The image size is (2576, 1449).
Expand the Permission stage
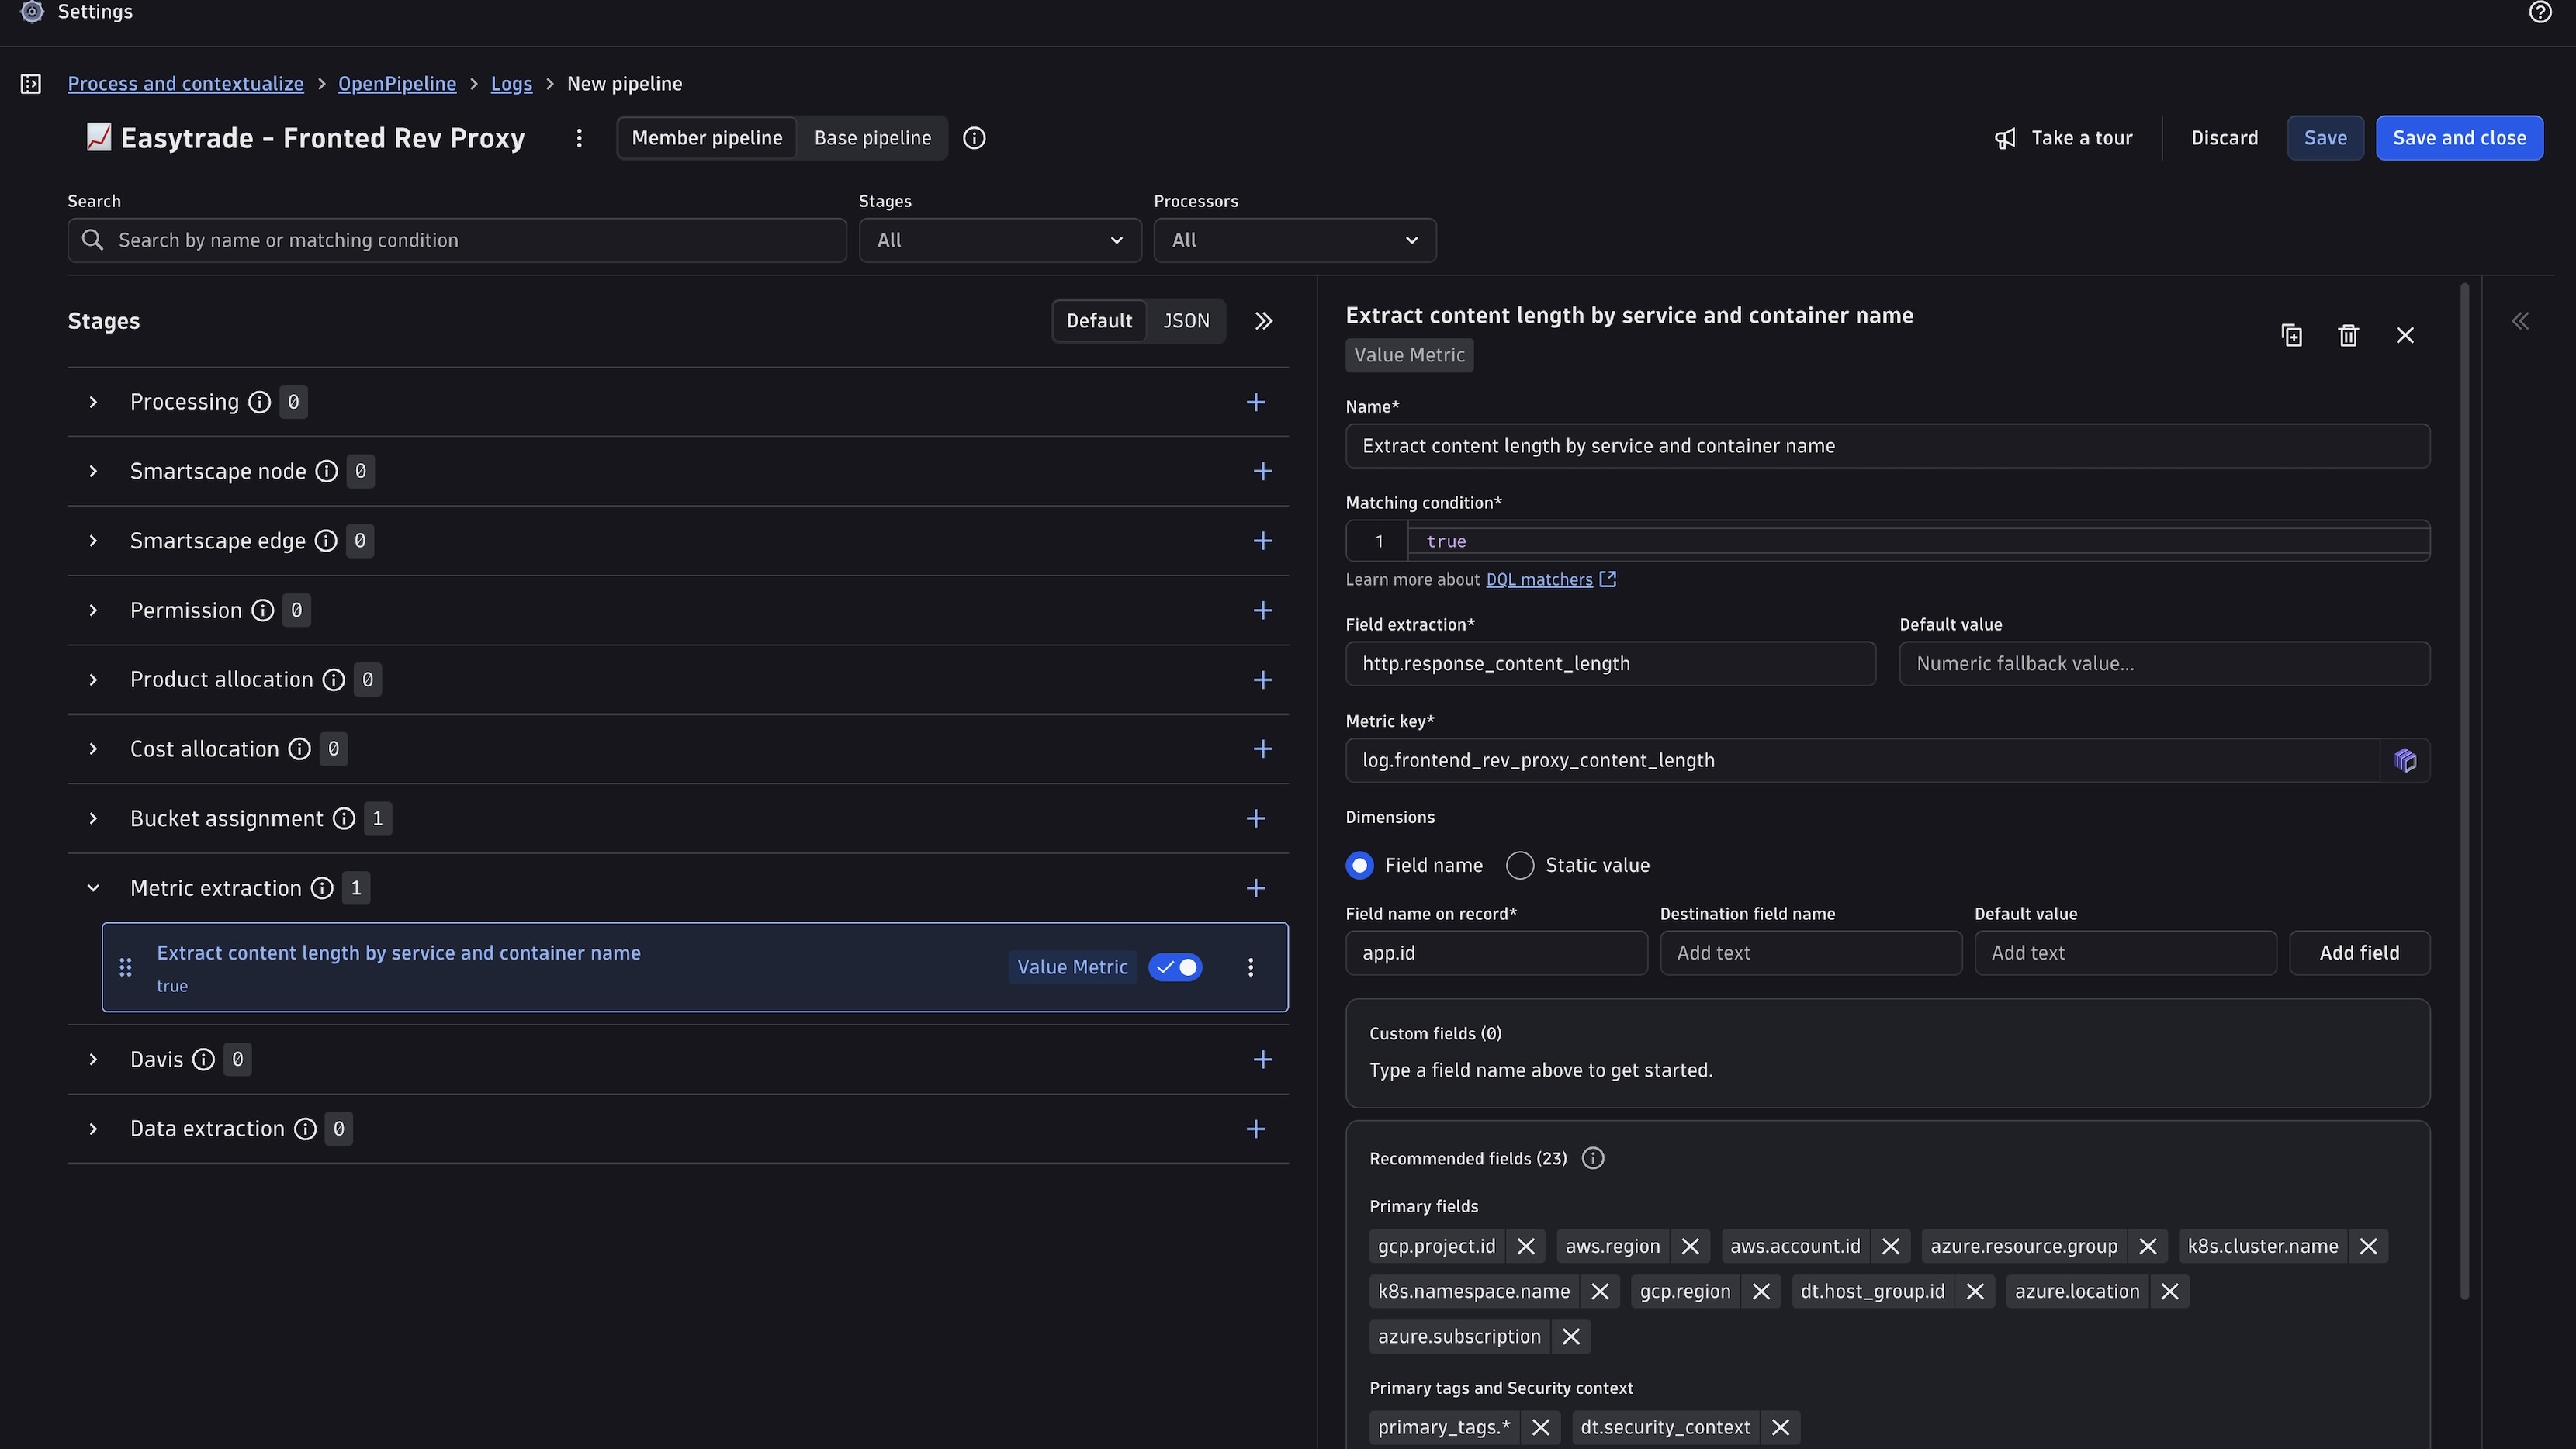click(93, 610)
